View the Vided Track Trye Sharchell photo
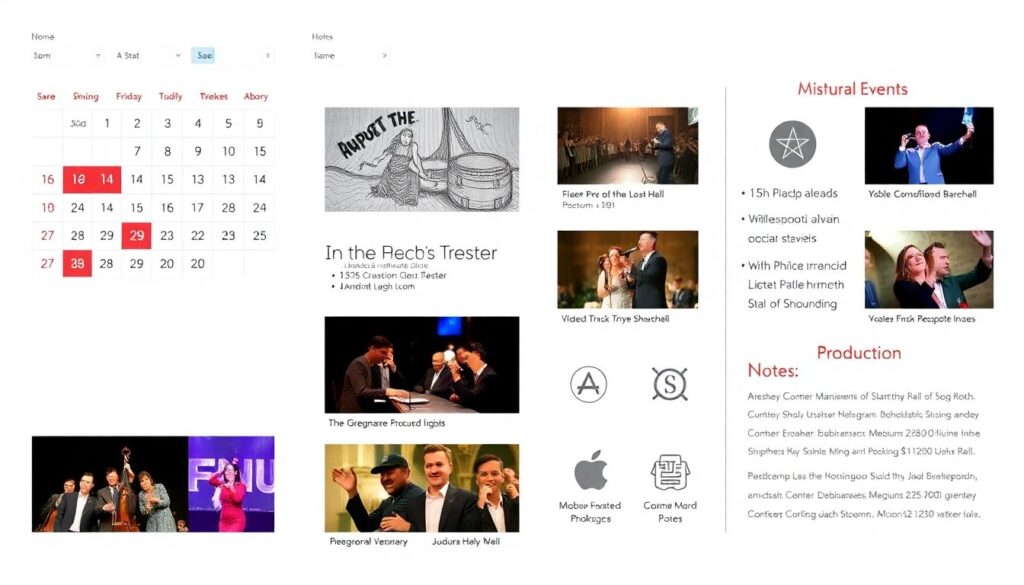Screen dimensions: 1024x585 click(x=627, y=269)
